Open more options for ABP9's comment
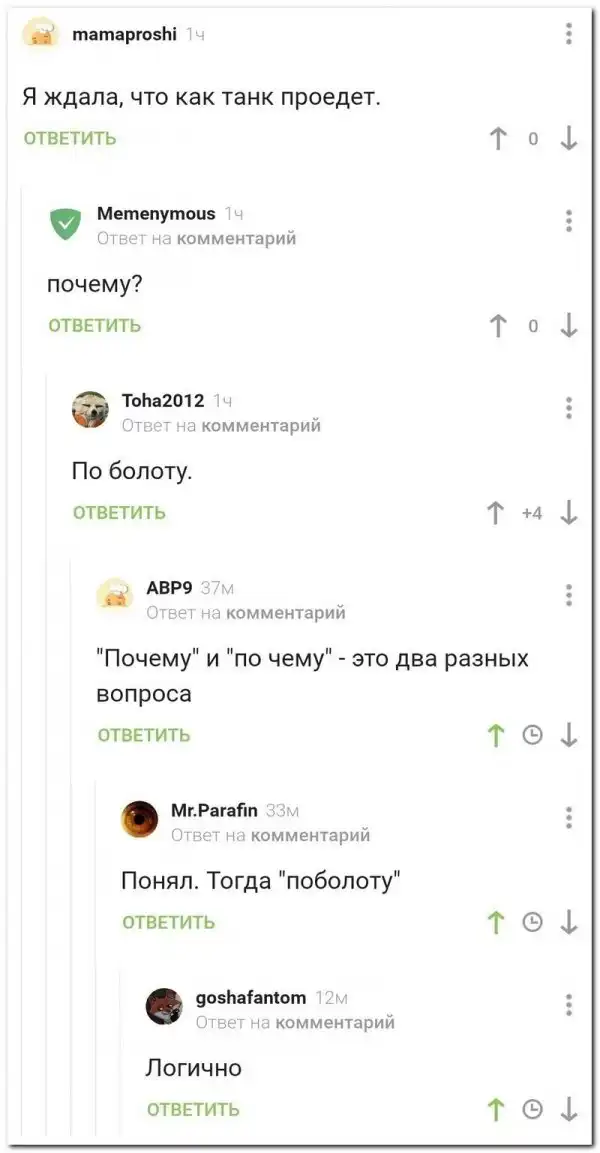 click(569, 595)
